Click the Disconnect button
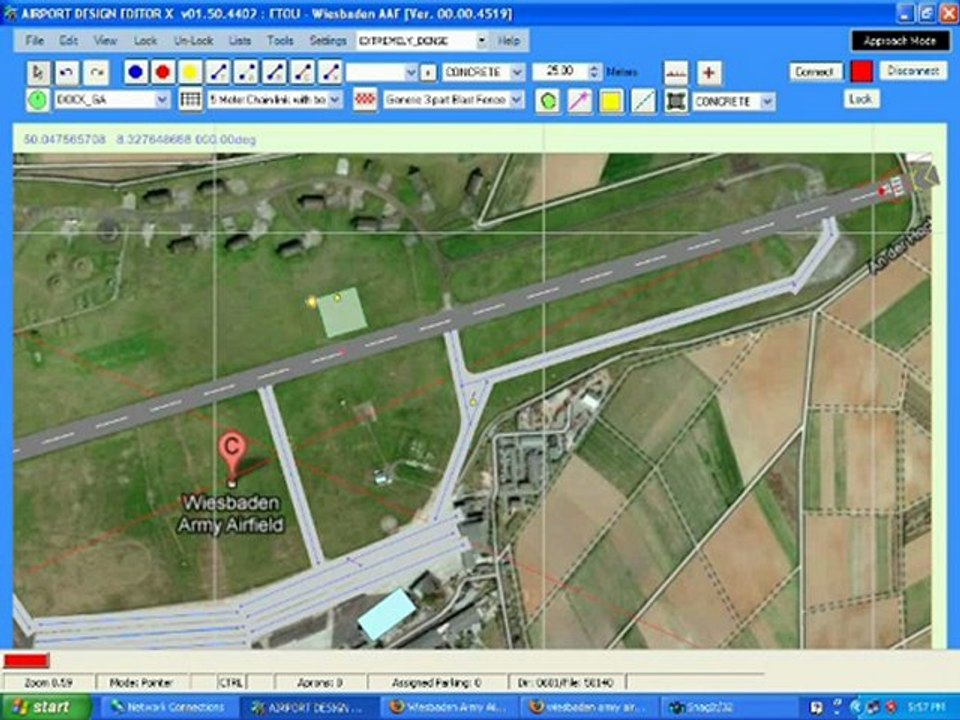 coord(913,71)
